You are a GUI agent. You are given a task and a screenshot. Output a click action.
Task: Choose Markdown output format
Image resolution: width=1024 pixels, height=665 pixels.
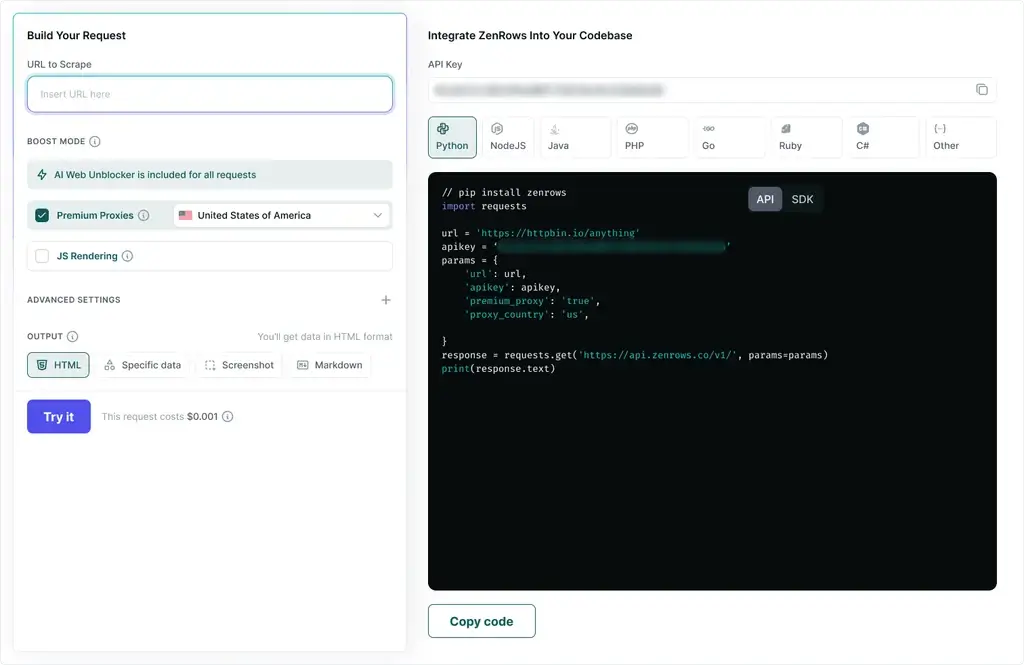tap(329, 364)
